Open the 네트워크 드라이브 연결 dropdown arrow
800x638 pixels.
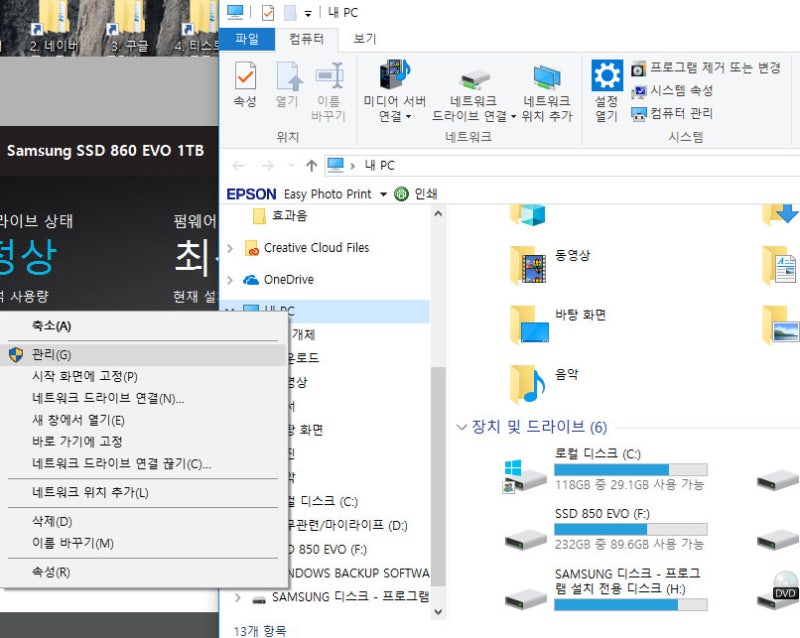click(513, 117)
